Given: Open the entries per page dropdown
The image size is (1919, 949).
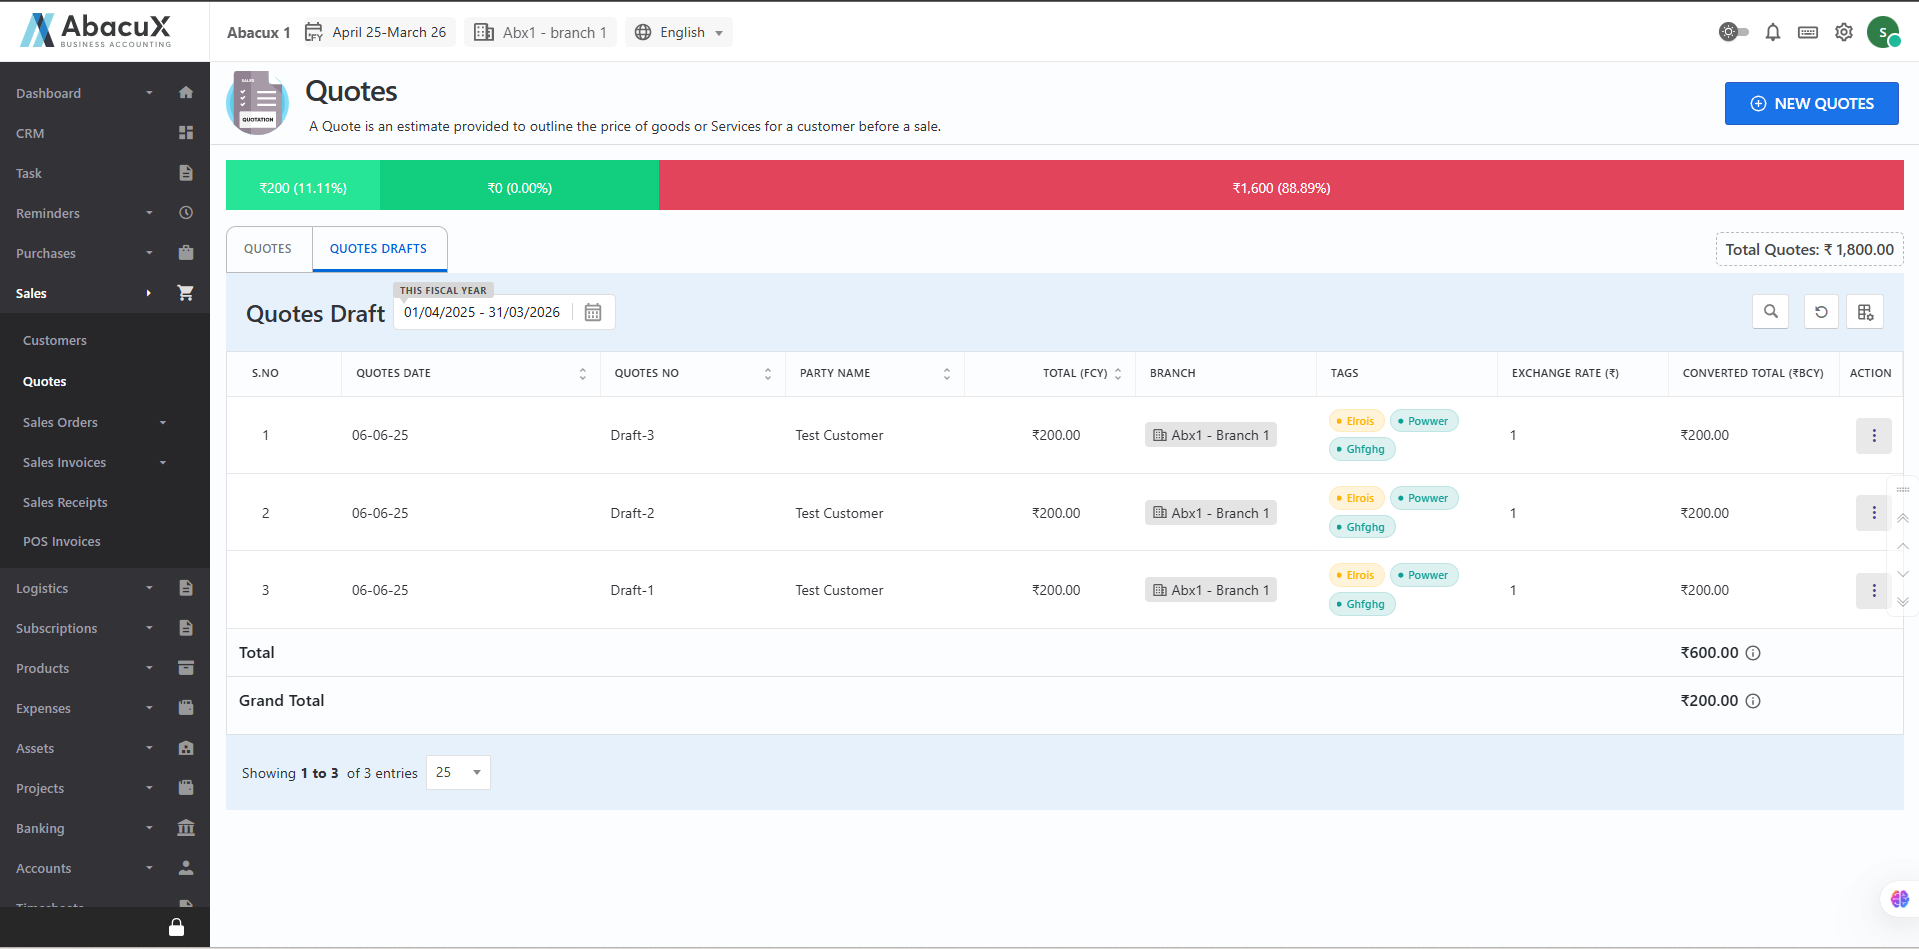Looking at the screenshot, I should pos(458,772).
